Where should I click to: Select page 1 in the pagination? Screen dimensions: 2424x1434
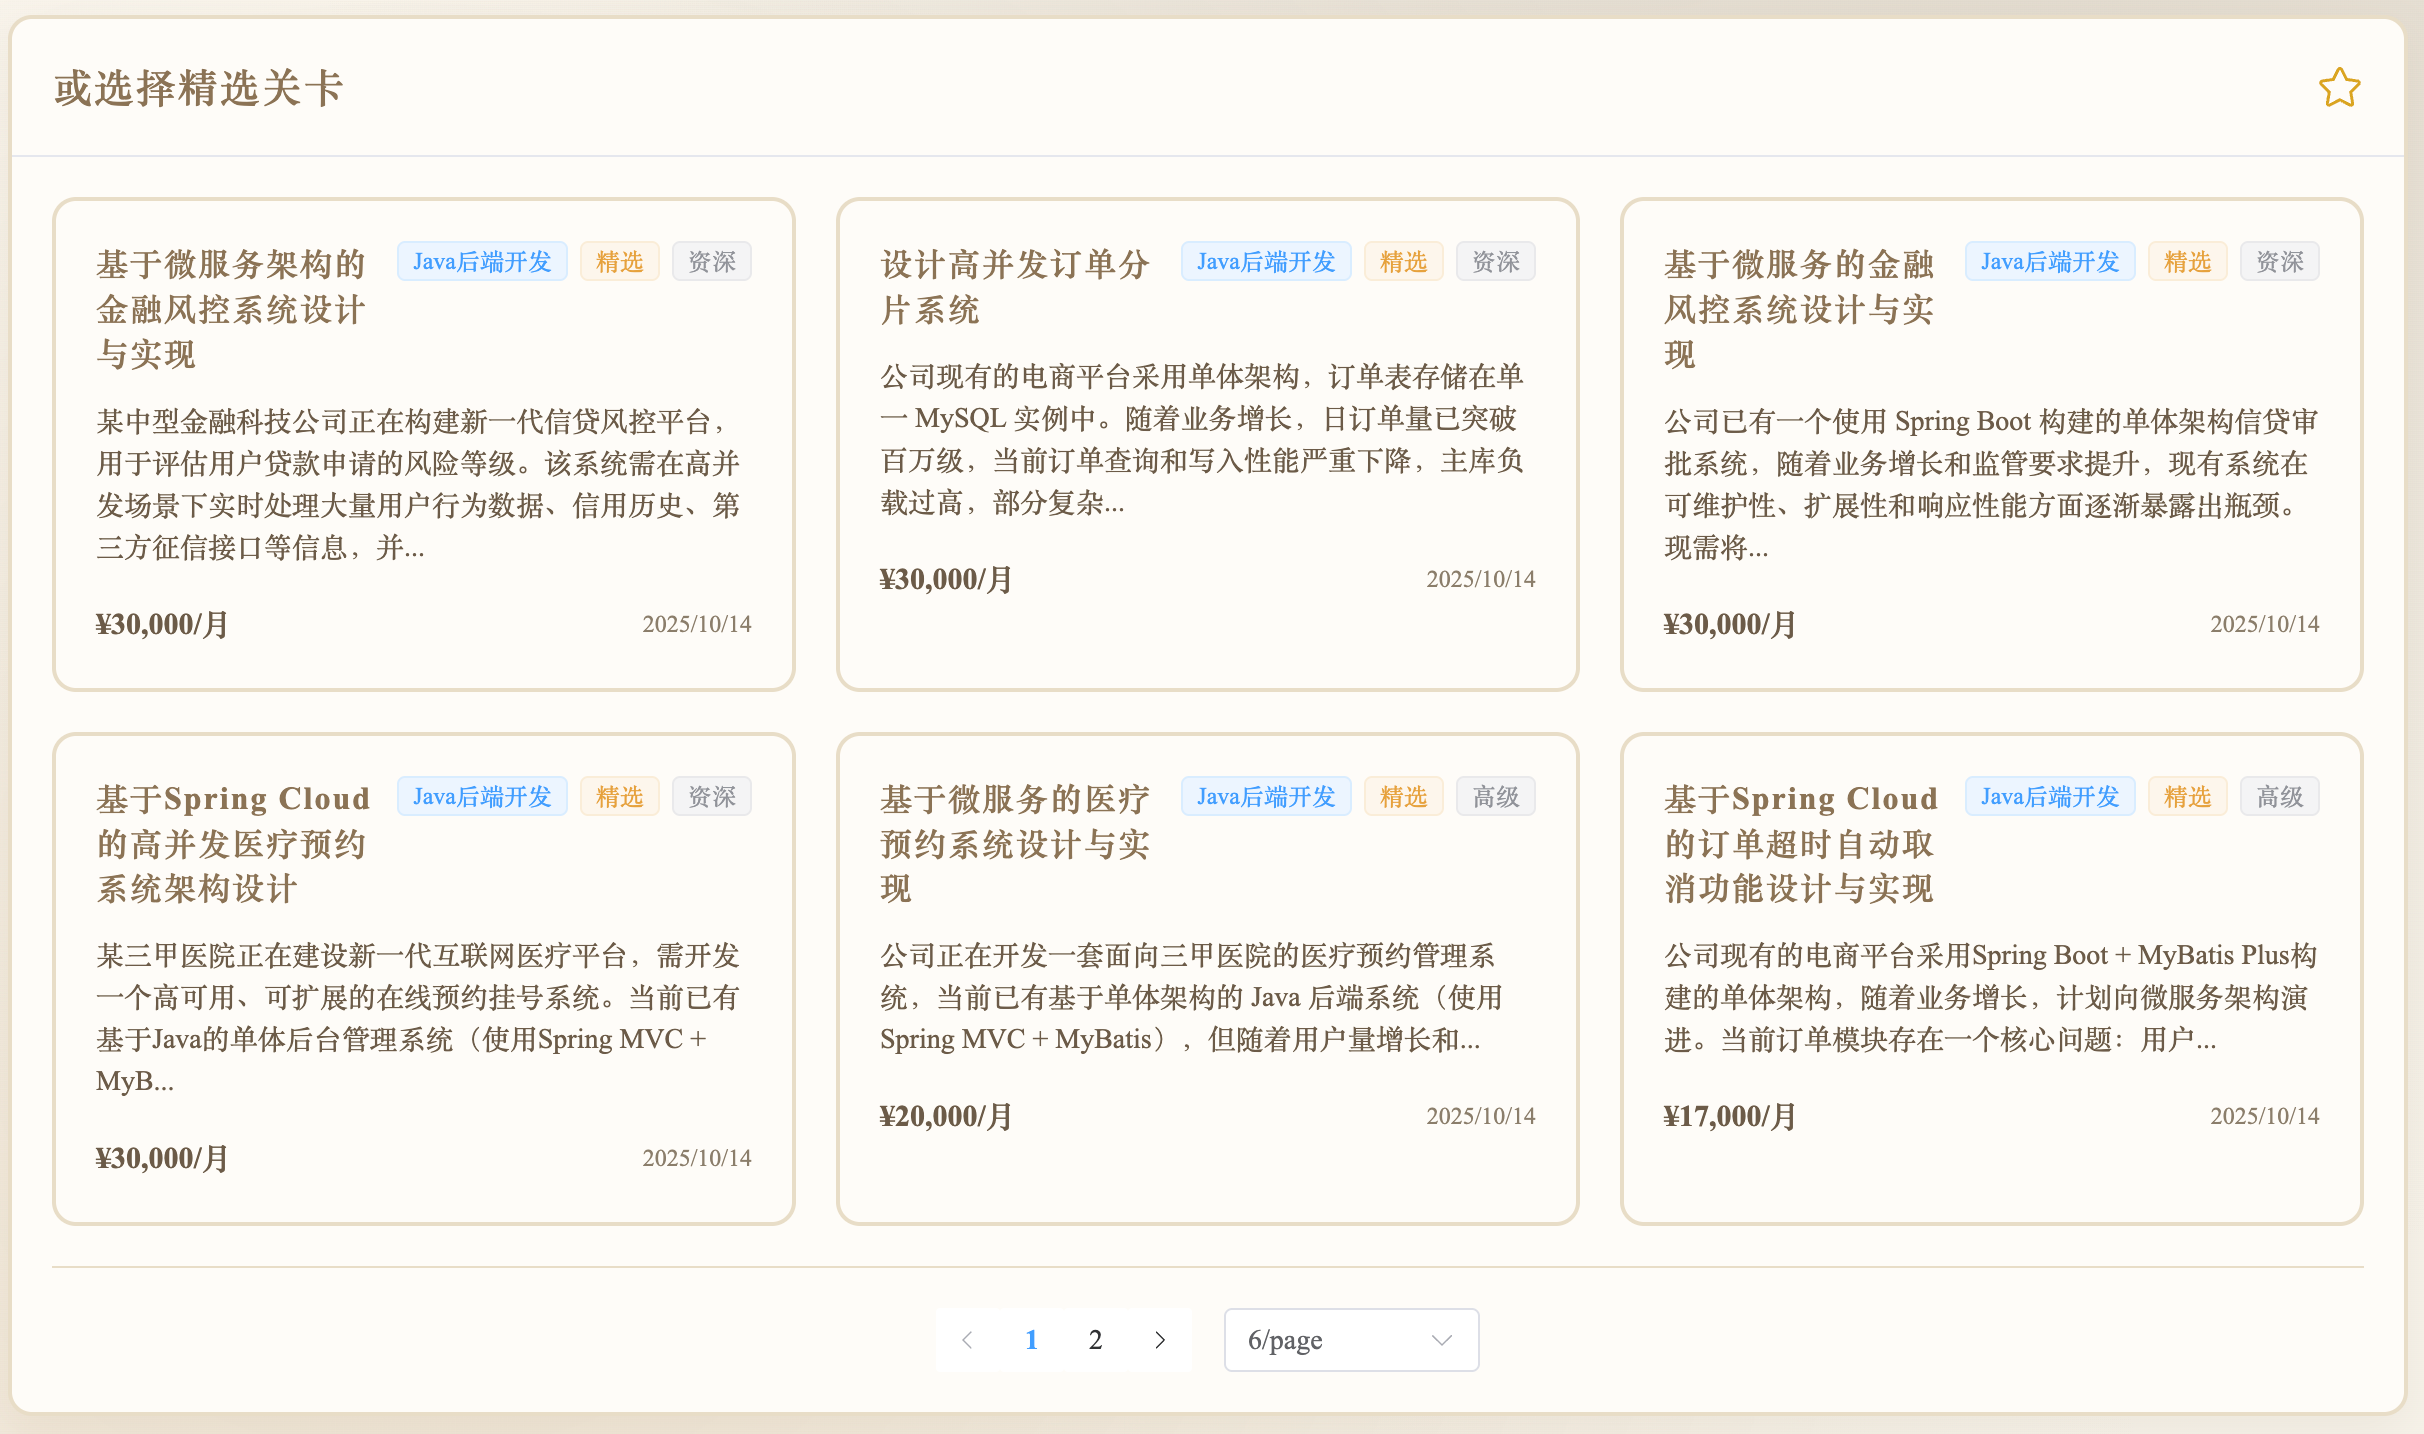point(1031,1340)
